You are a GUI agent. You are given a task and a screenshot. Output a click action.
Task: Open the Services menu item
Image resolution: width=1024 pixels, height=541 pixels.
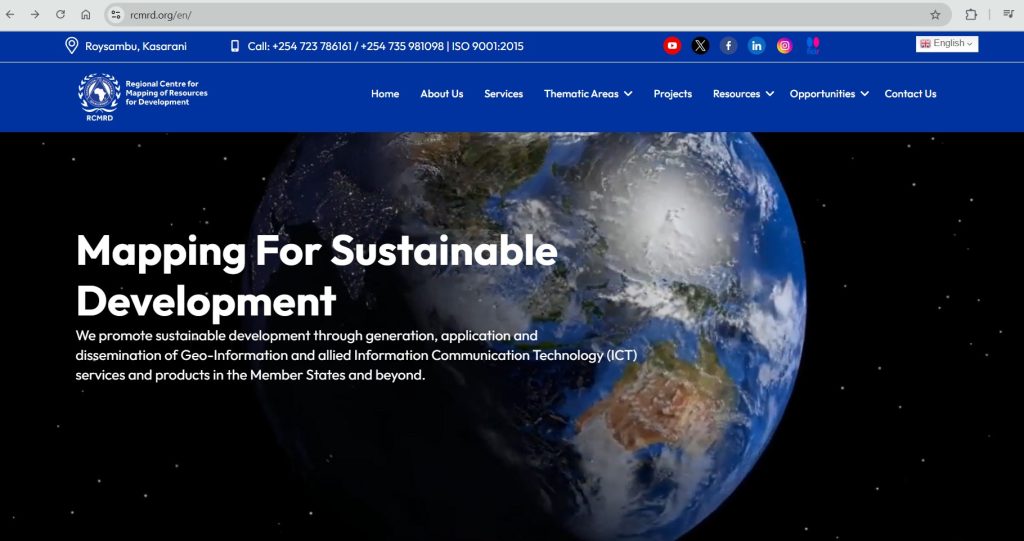pyautogui.click(x=503, y=94)
